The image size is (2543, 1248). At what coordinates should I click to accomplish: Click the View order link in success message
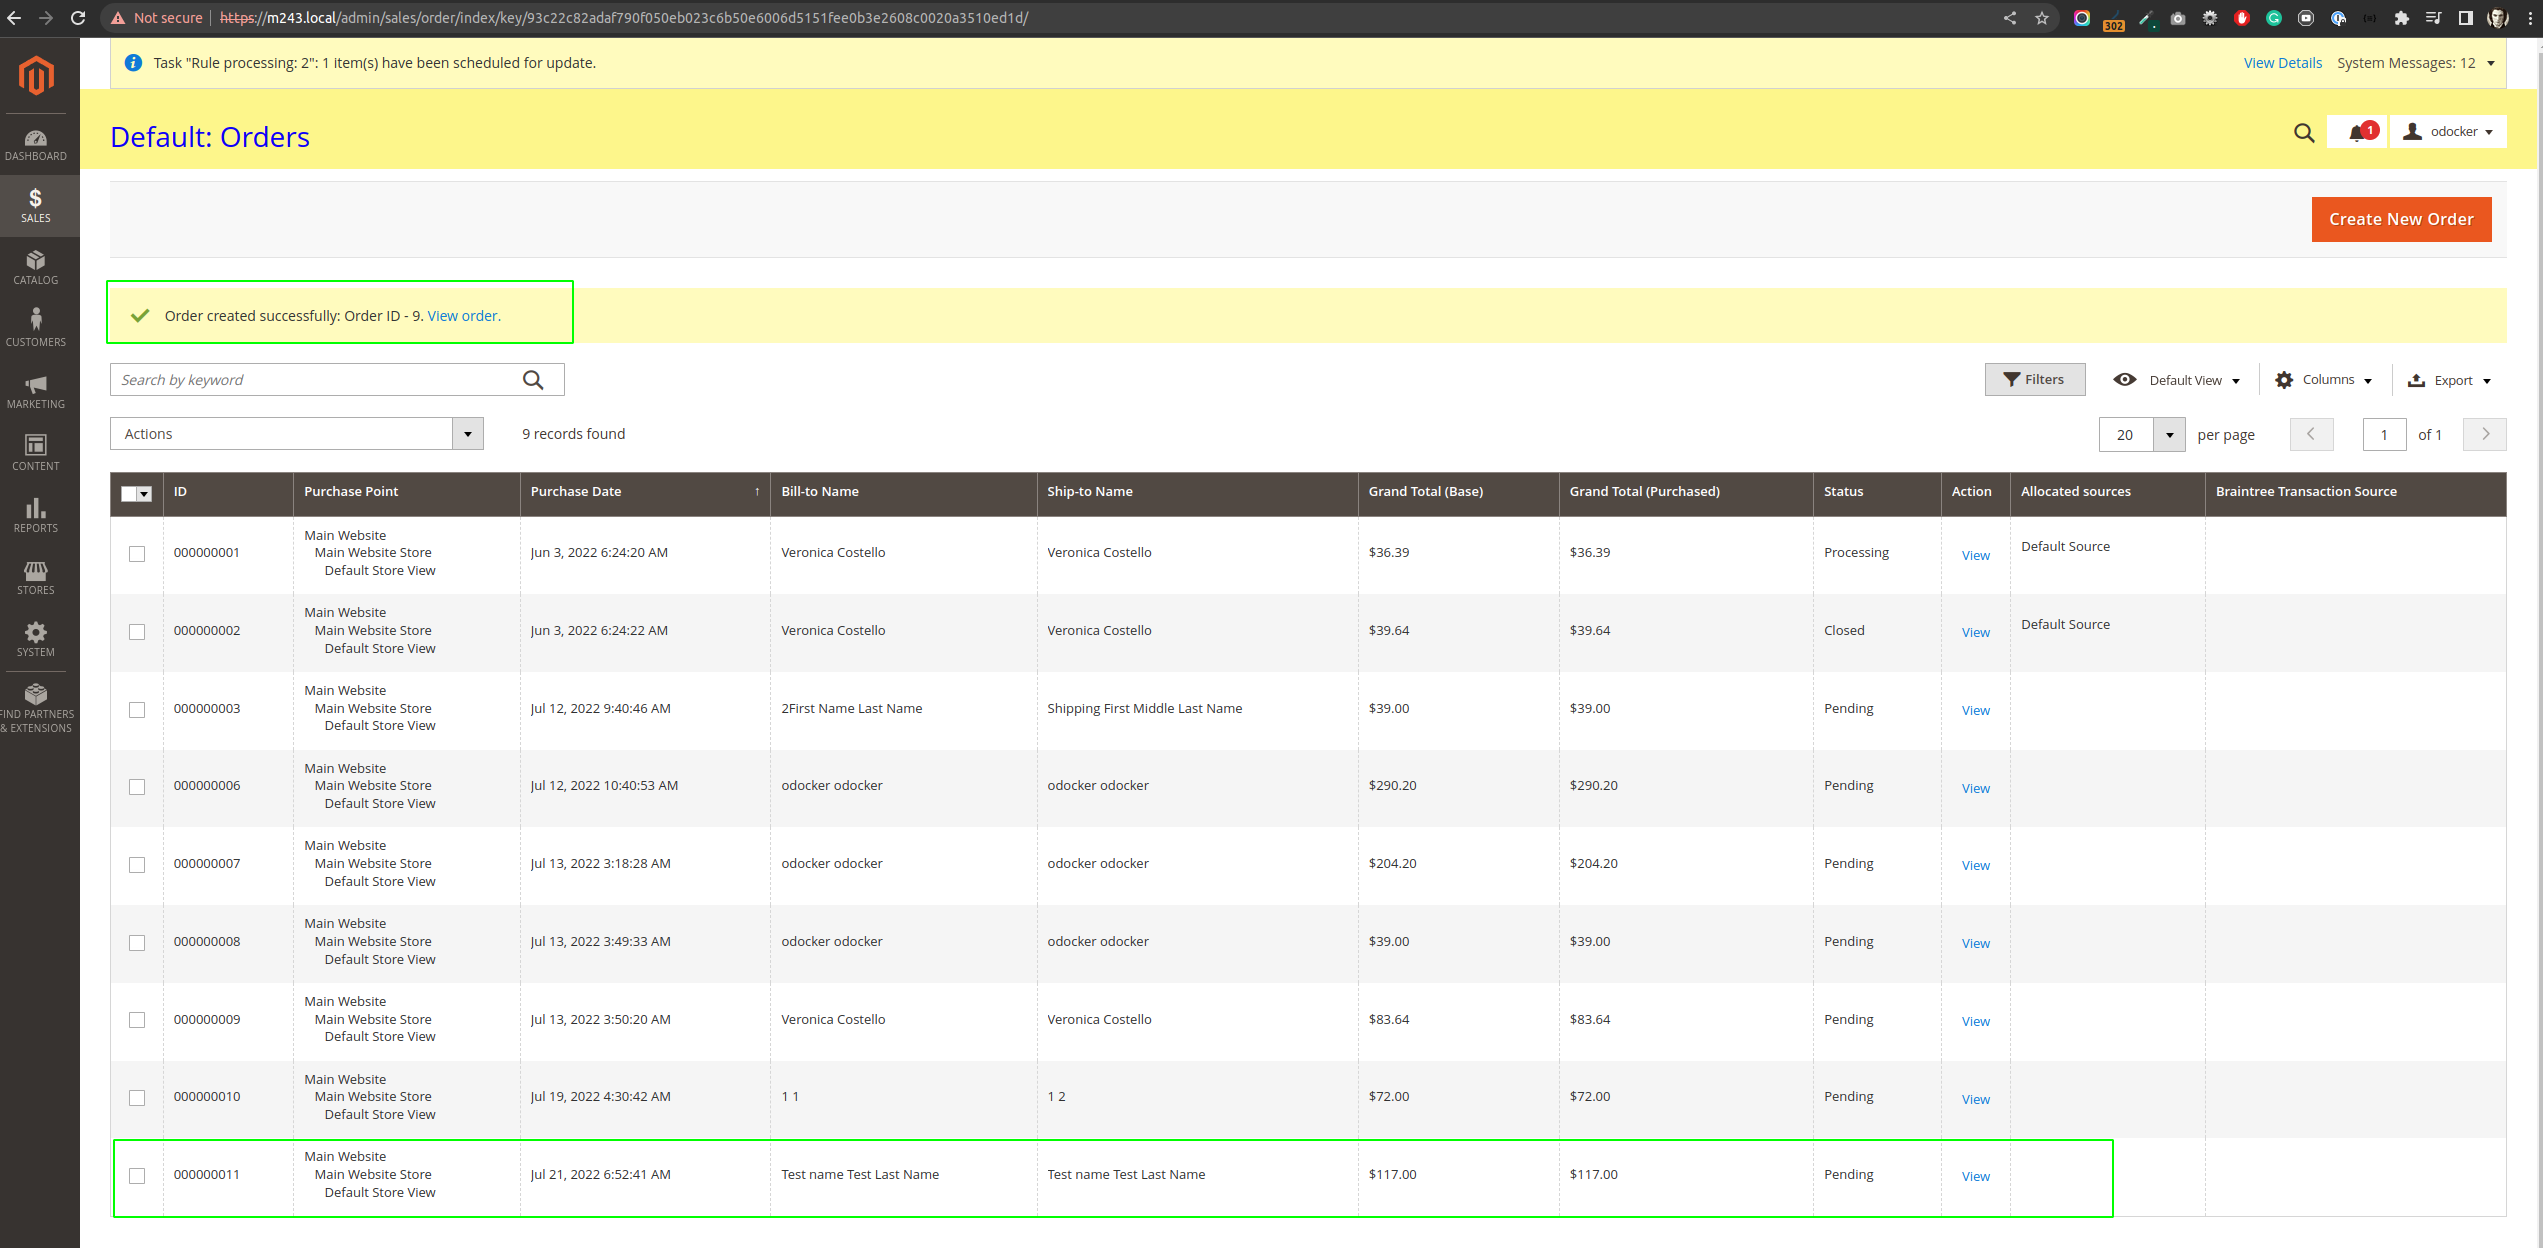tap(463, 316)
